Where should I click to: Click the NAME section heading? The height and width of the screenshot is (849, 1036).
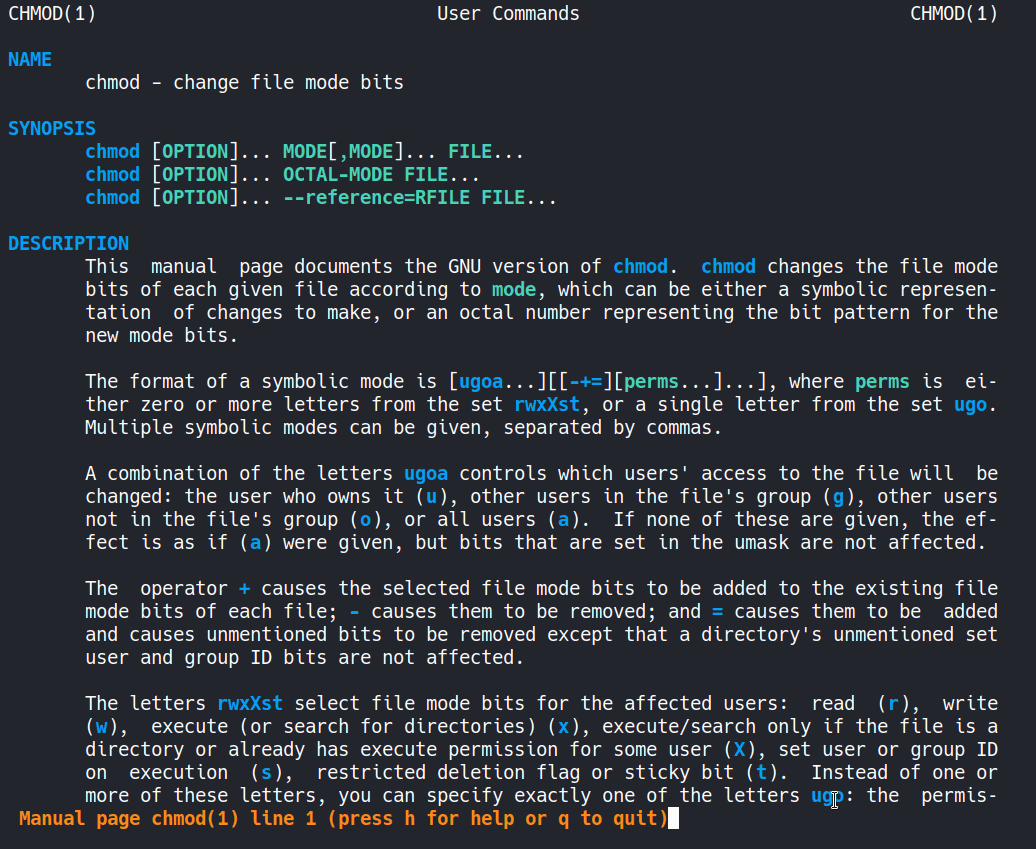click(x=30, y=59)
